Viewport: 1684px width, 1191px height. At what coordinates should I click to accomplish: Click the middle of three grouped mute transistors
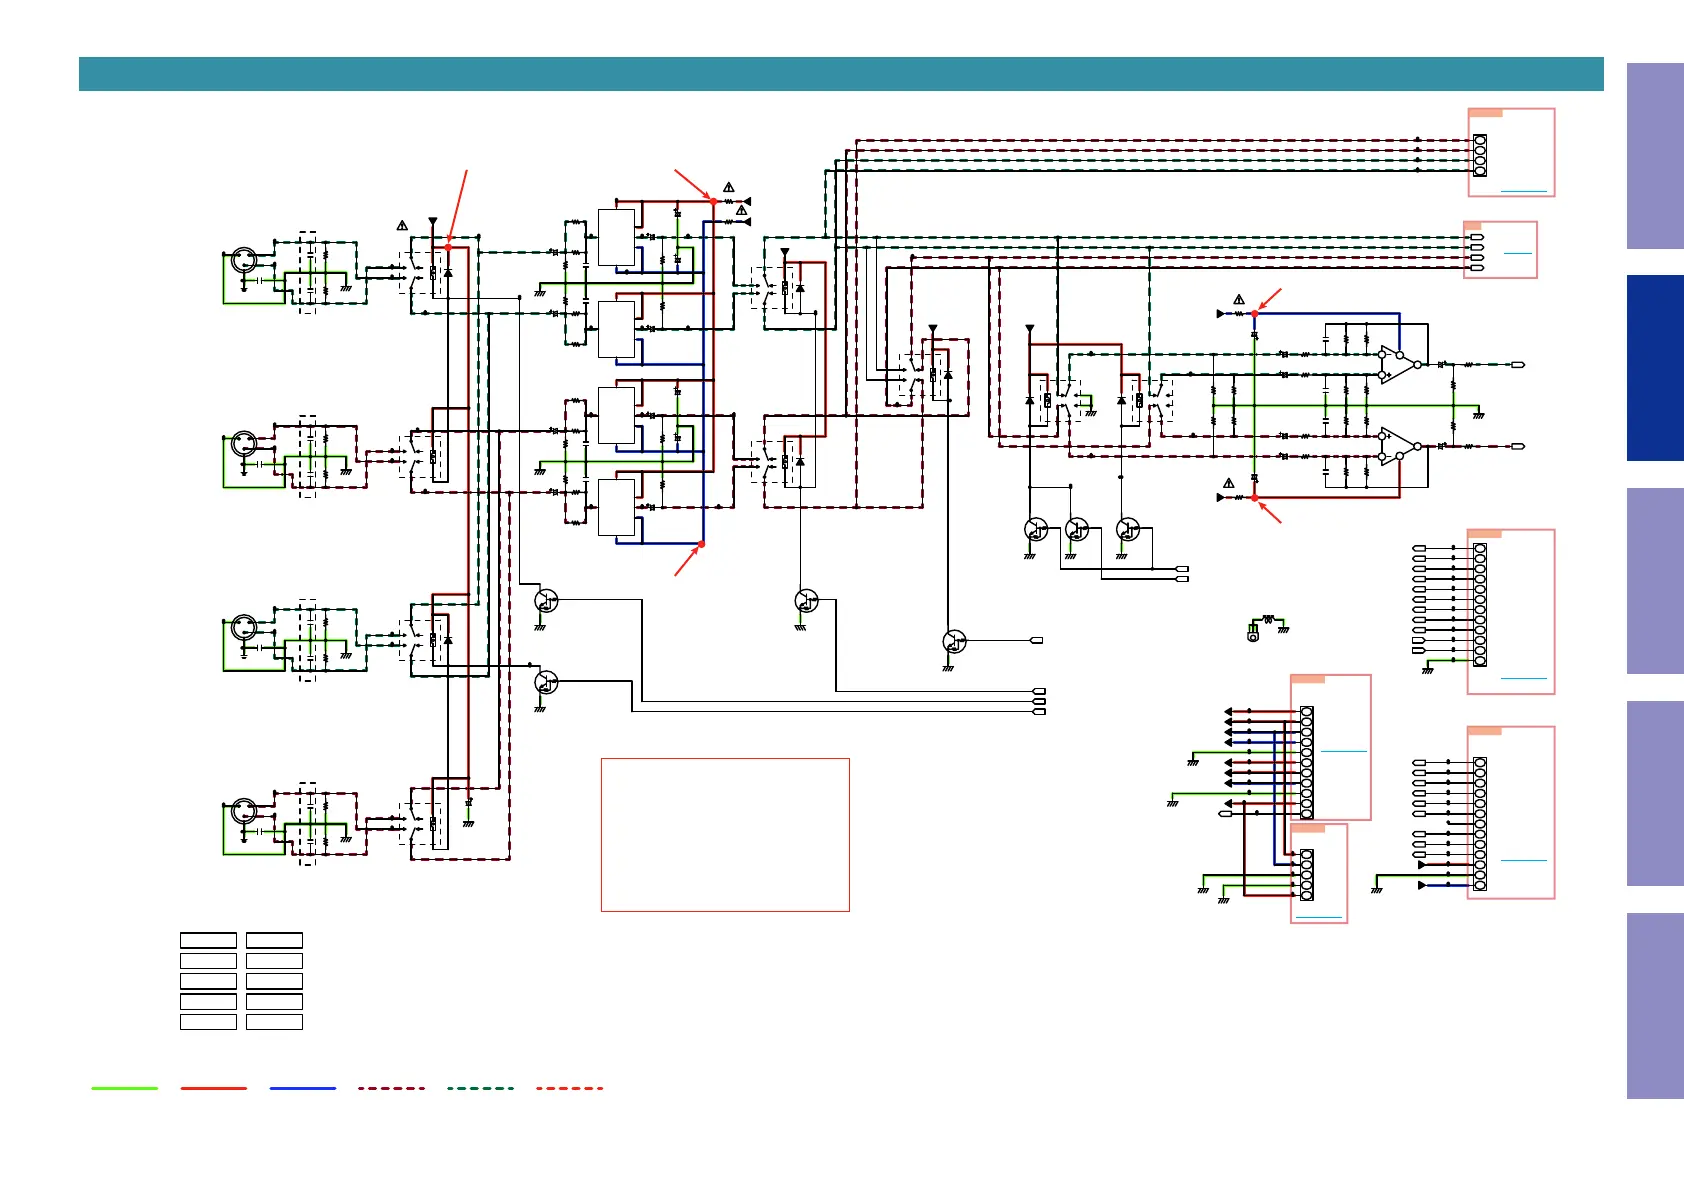click(x=1077, y=529)
